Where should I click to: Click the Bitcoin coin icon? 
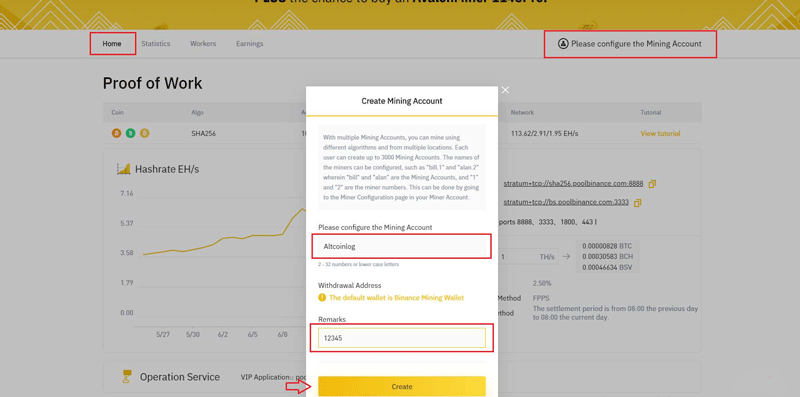pyautogui.click(x=116, y=133)
